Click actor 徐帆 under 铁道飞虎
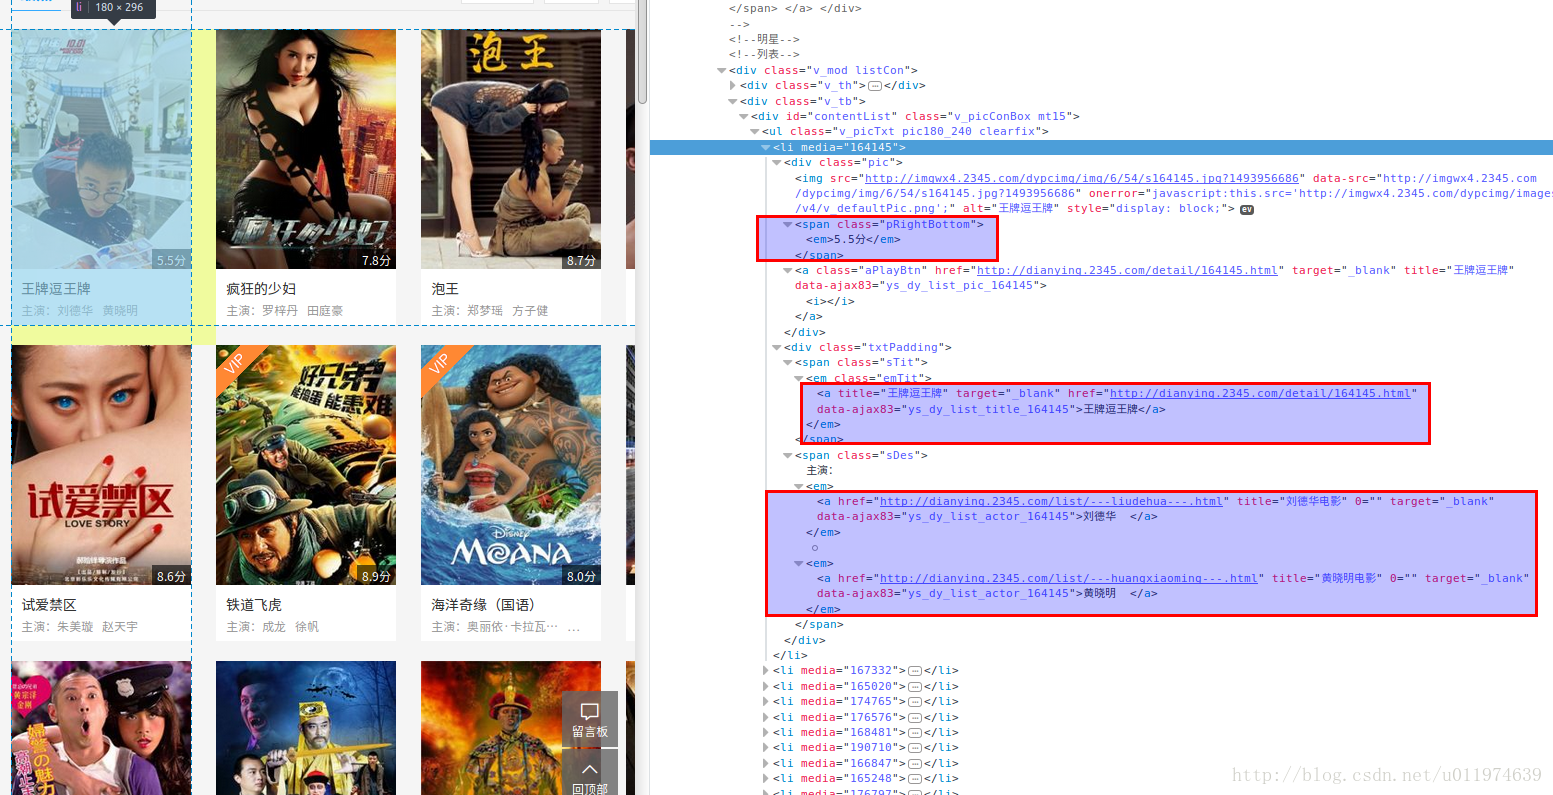 coord(307,627)
